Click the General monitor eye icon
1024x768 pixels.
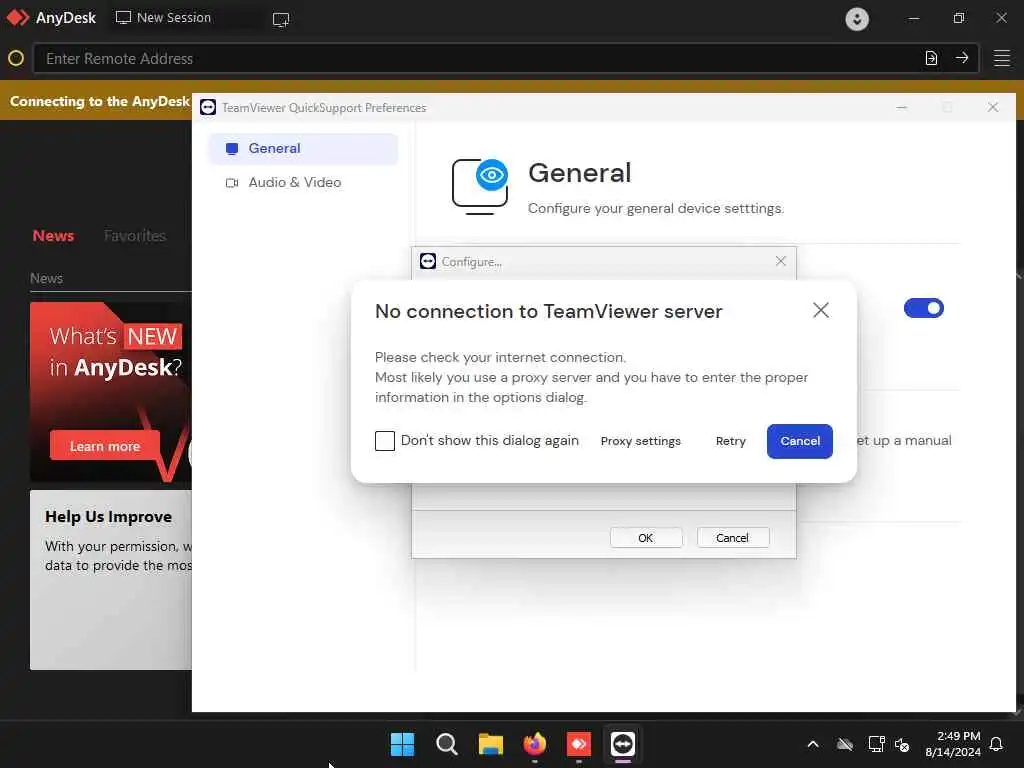pos(480,186)
